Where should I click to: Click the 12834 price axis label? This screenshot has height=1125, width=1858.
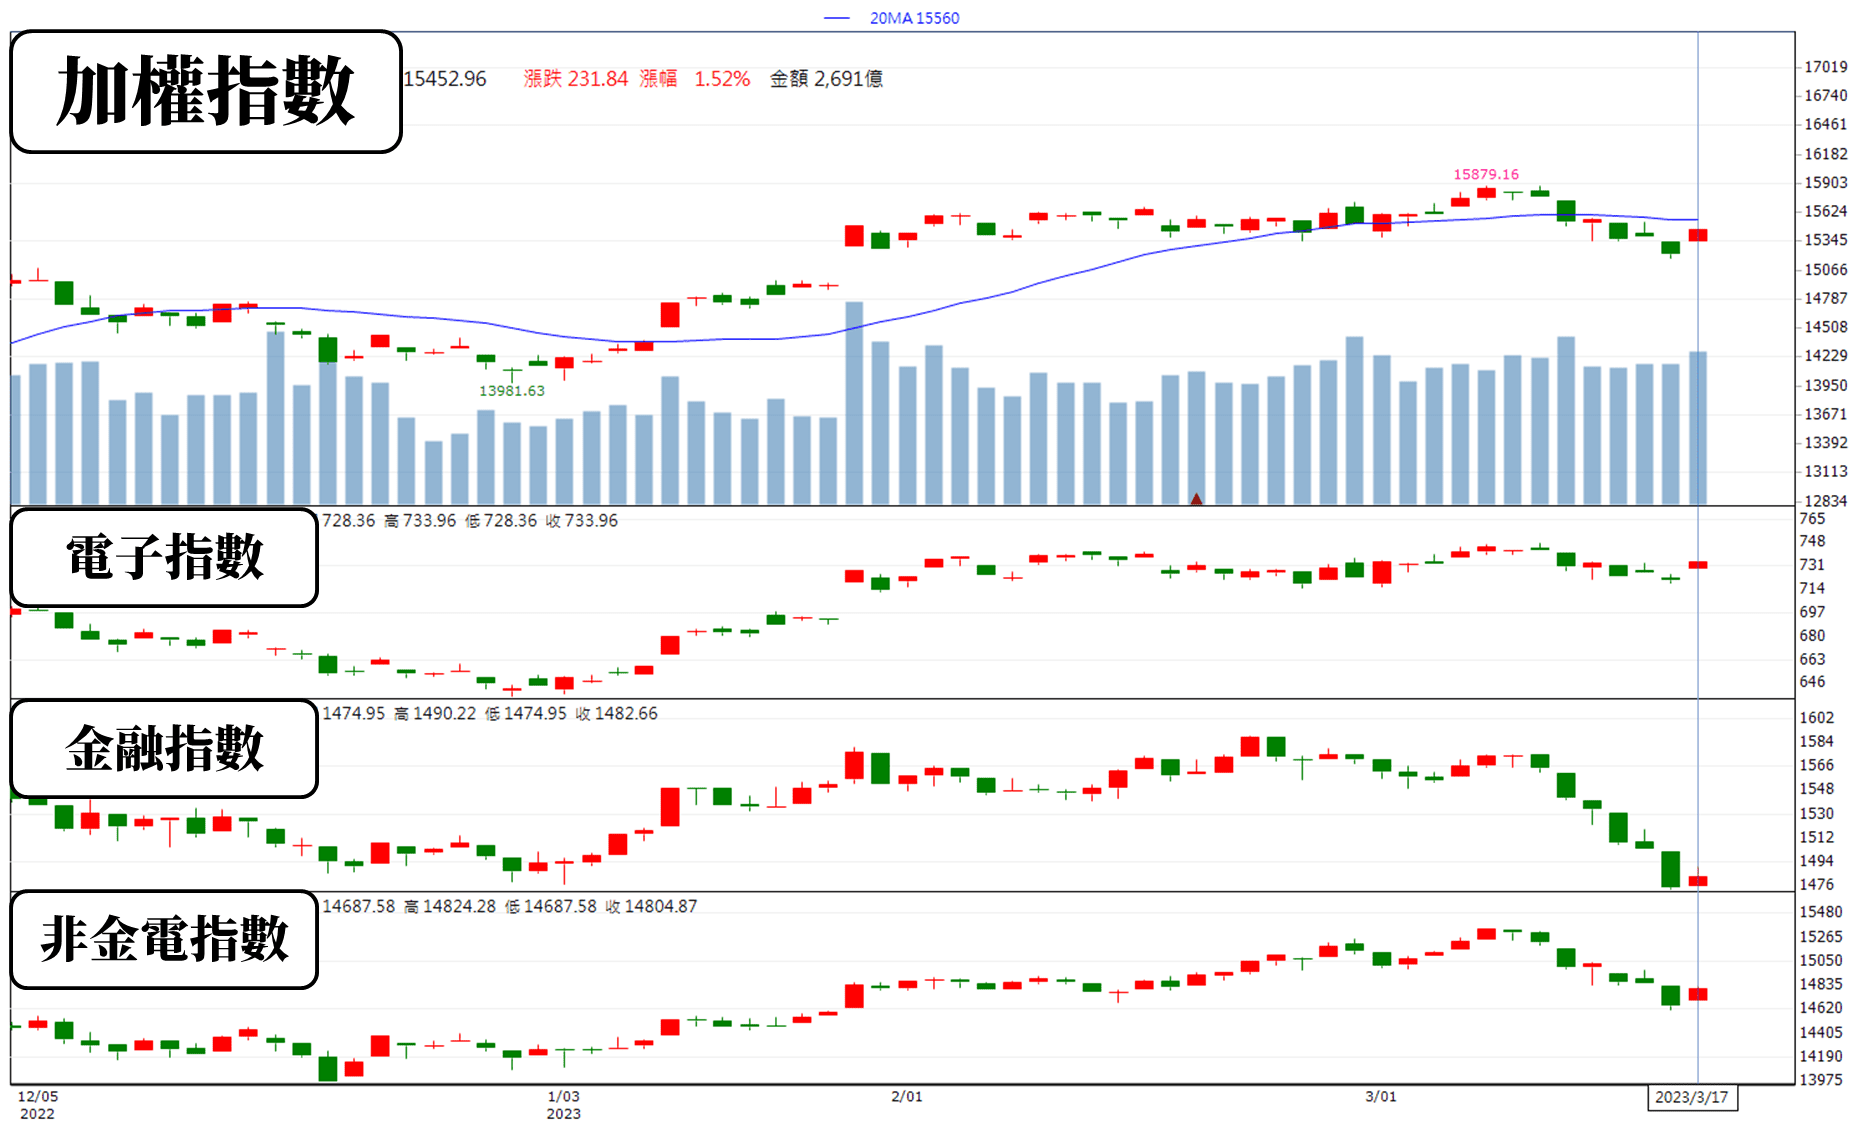click(1825, 501)
